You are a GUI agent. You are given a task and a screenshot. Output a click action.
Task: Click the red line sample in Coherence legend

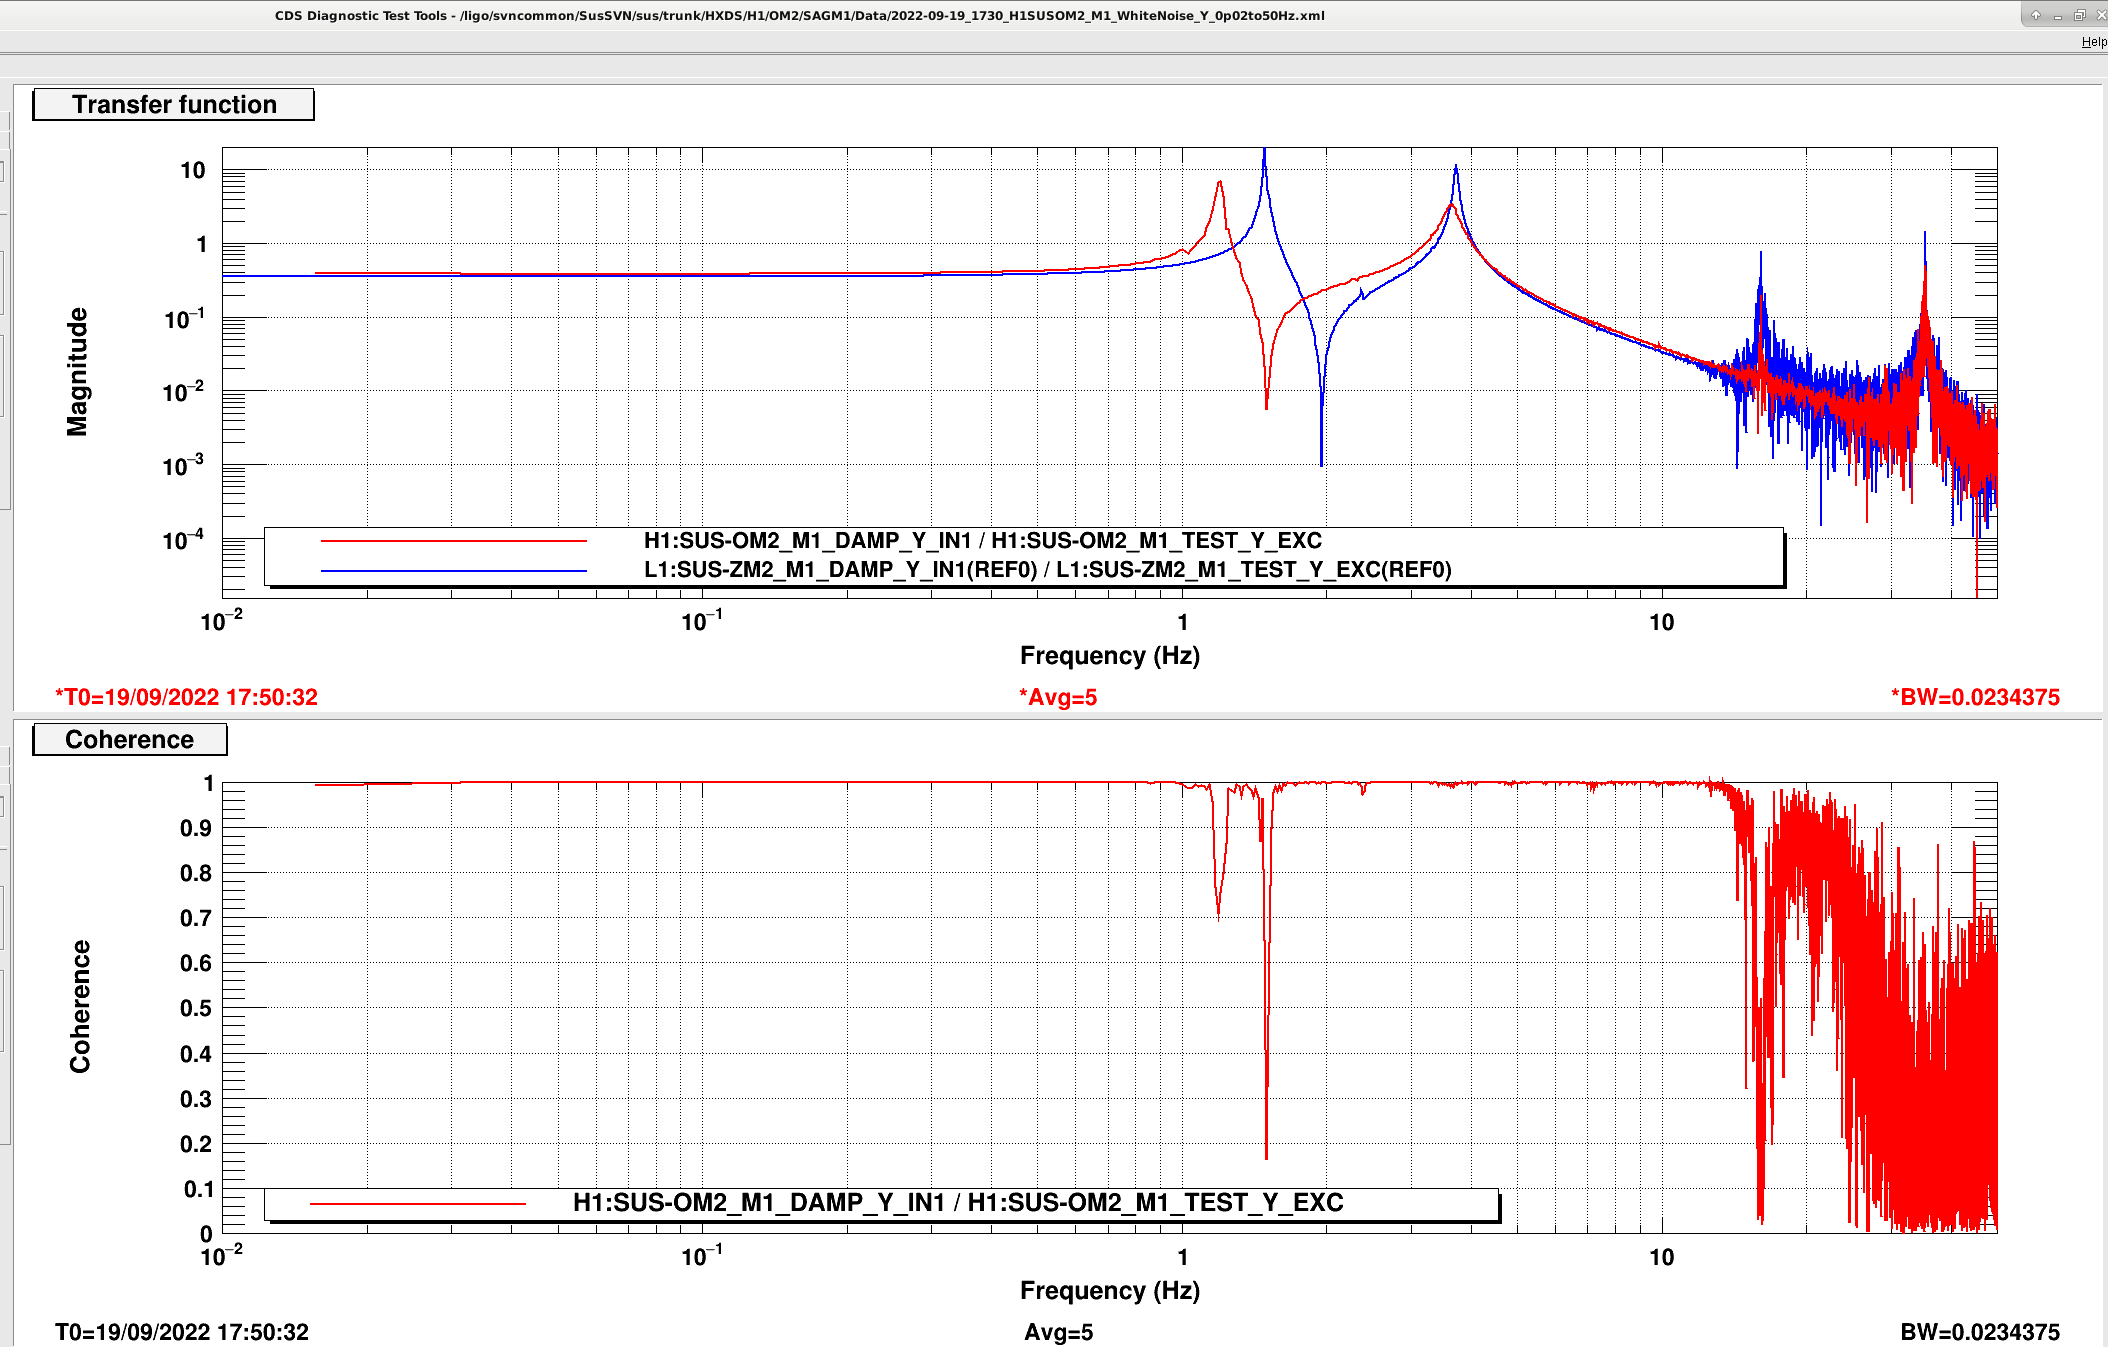point(417,1203)
